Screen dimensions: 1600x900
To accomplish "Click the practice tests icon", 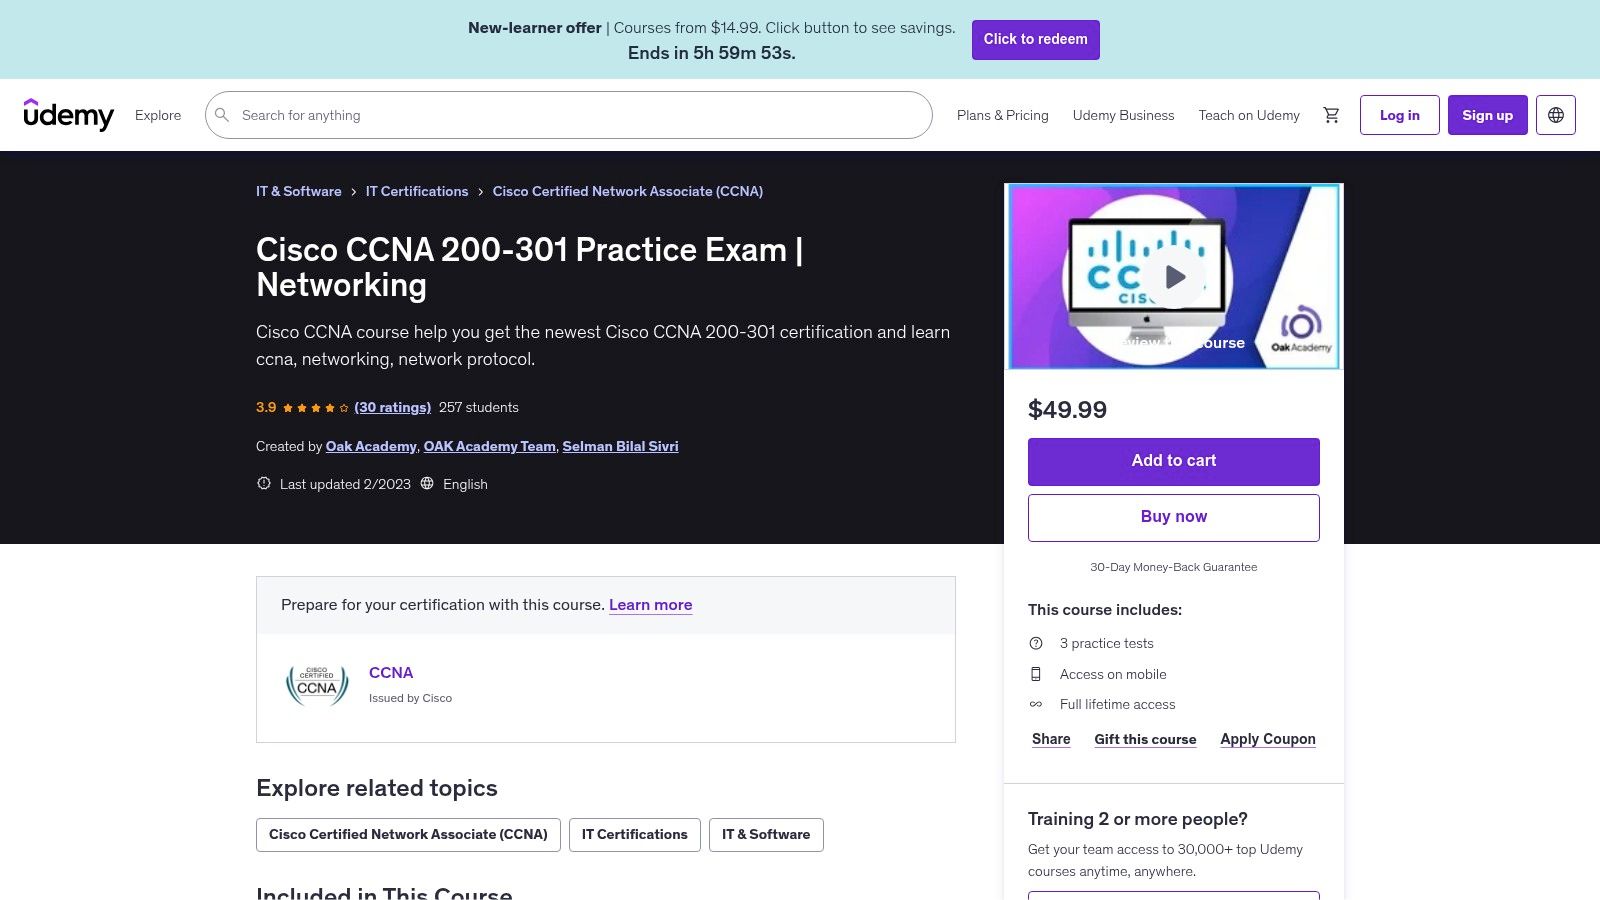I will (x=1037, y=643).
